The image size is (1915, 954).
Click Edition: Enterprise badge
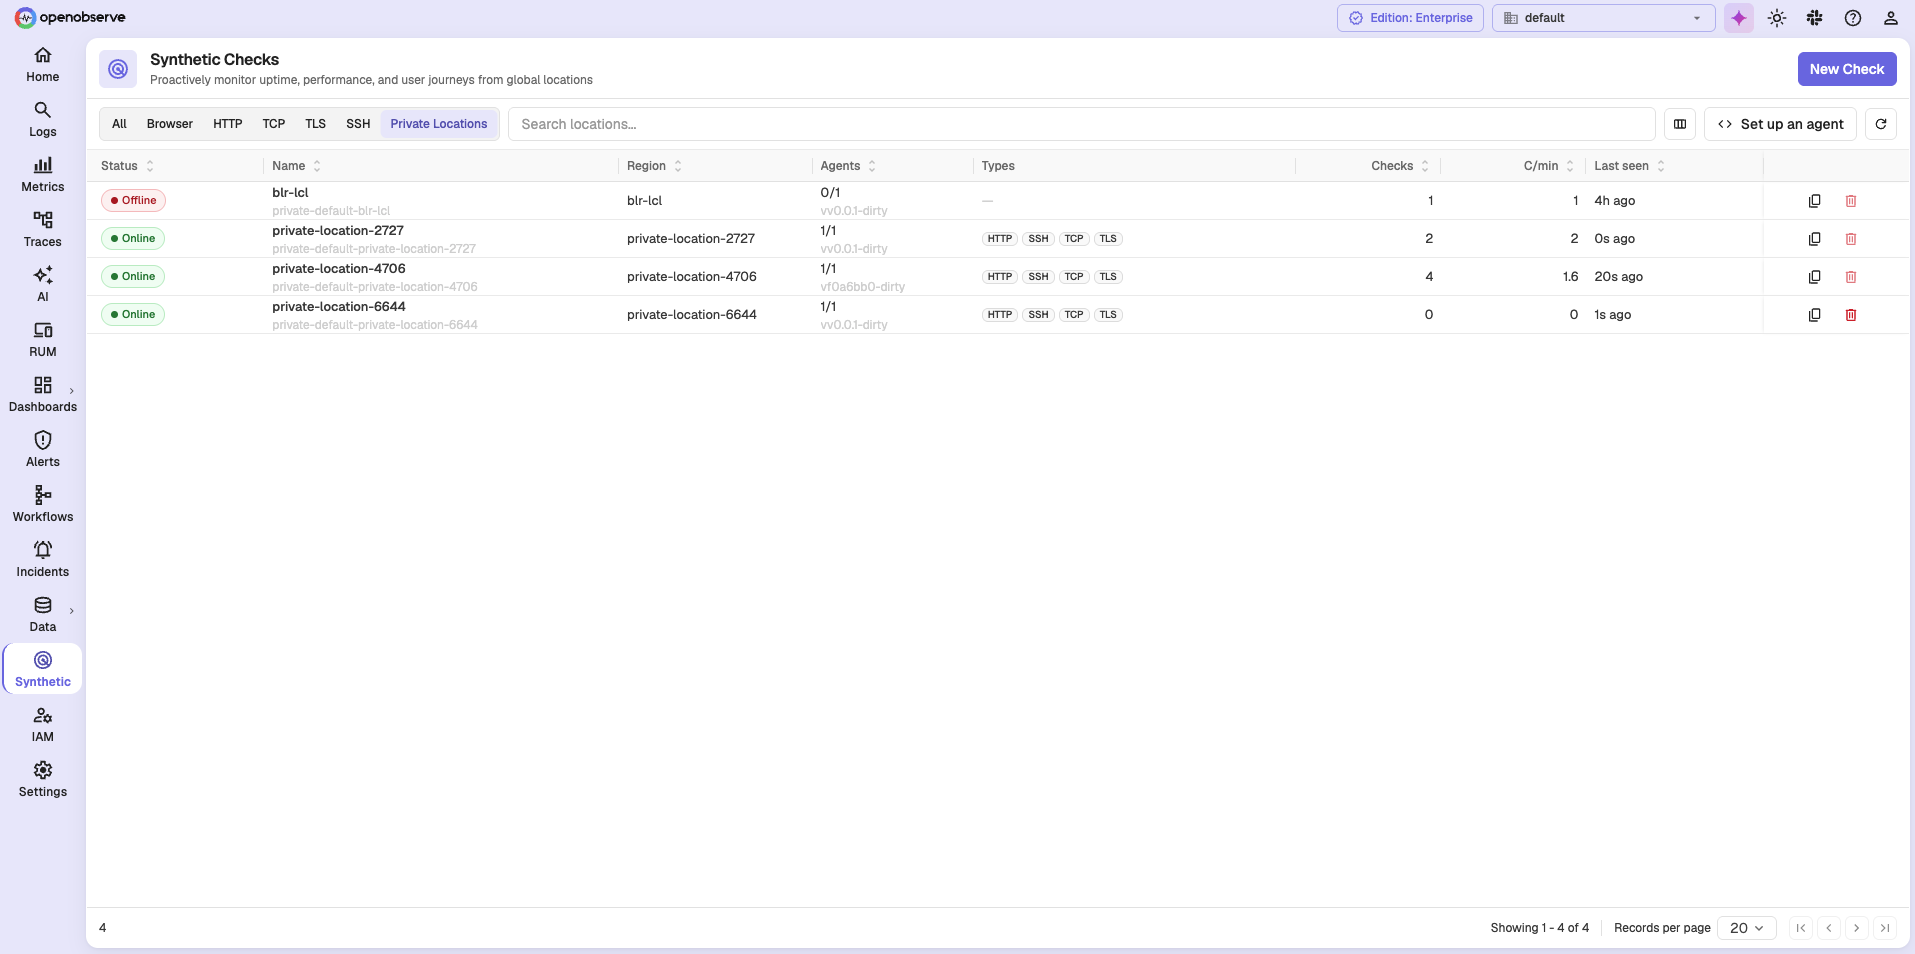pos(1410,18)
